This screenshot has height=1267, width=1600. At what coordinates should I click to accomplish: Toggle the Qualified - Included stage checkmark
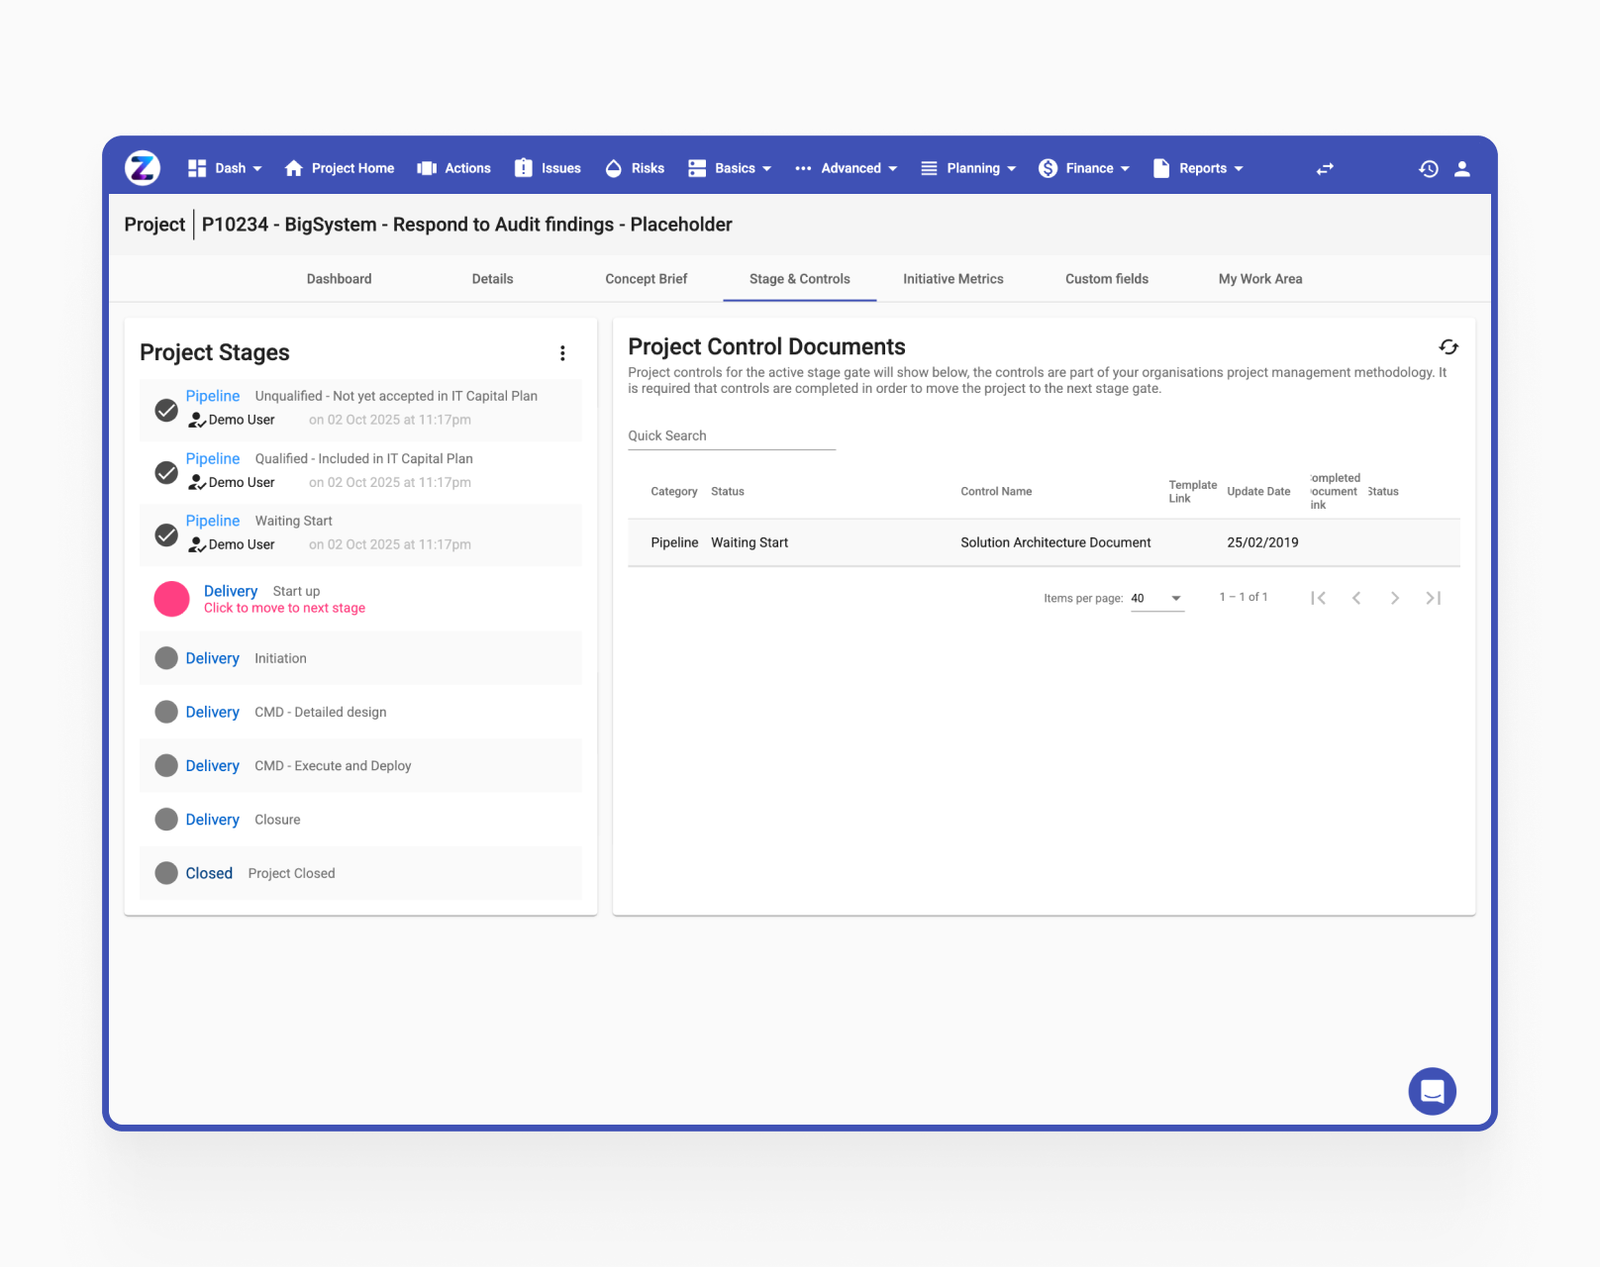(x=166, y=472)
